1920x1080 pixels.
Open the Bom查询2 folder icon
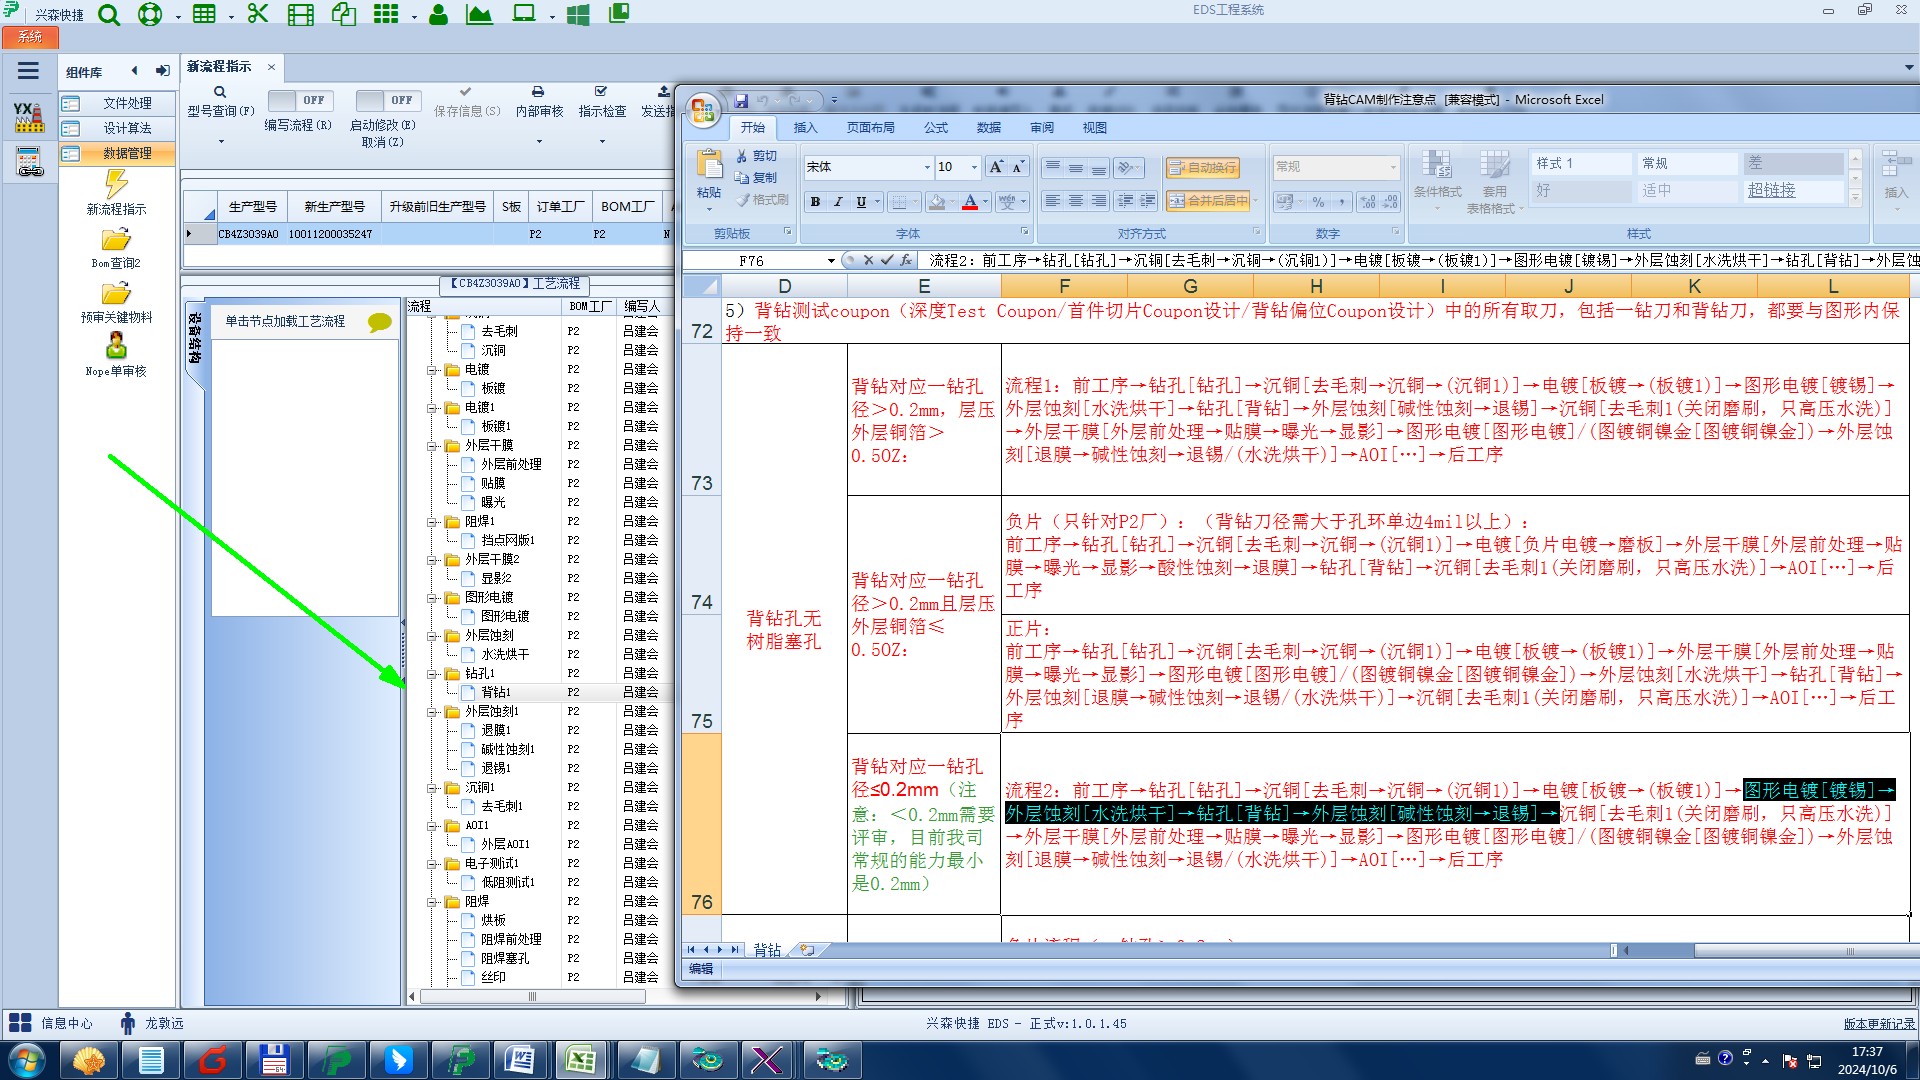pyautogui.click(x=116, y=240)
